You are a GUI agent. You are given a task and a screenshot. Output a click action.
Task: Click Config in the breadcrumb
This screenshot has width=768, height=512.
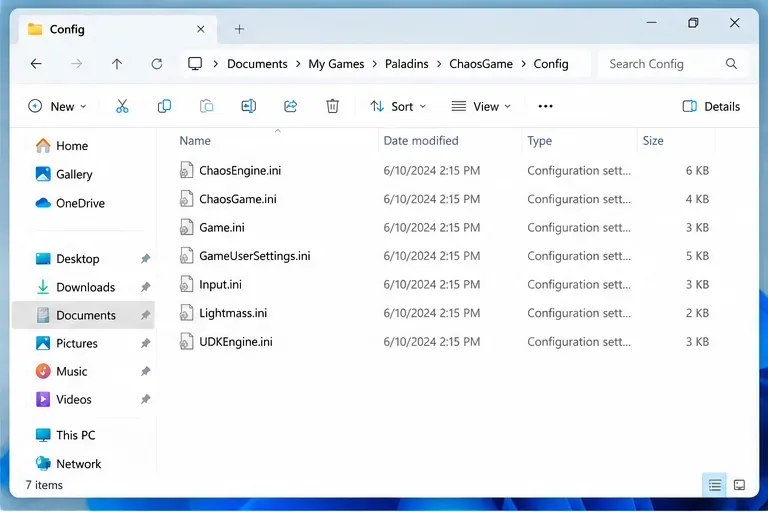pos(551,64)
